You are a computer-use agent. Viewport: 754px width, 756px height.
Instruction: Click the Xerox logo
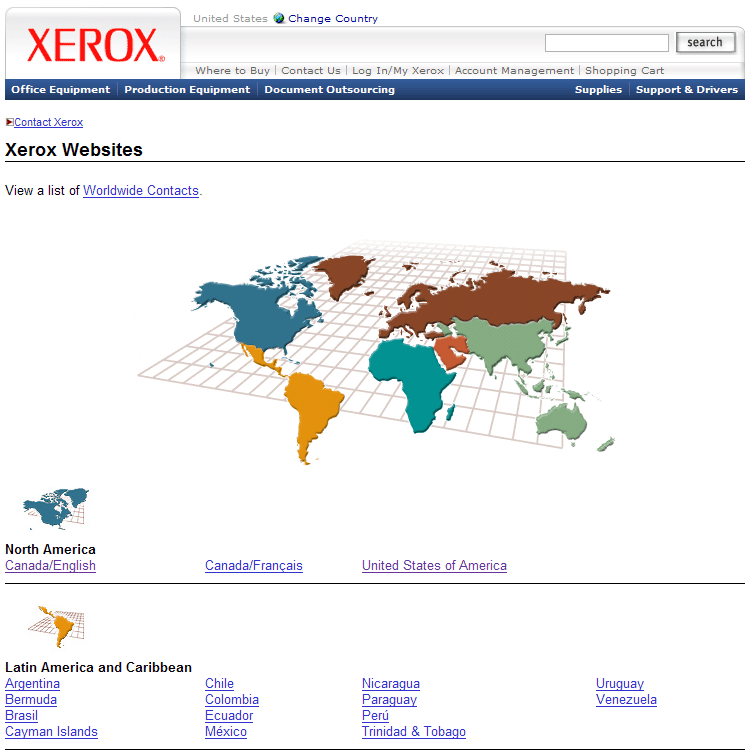point(94,45)
